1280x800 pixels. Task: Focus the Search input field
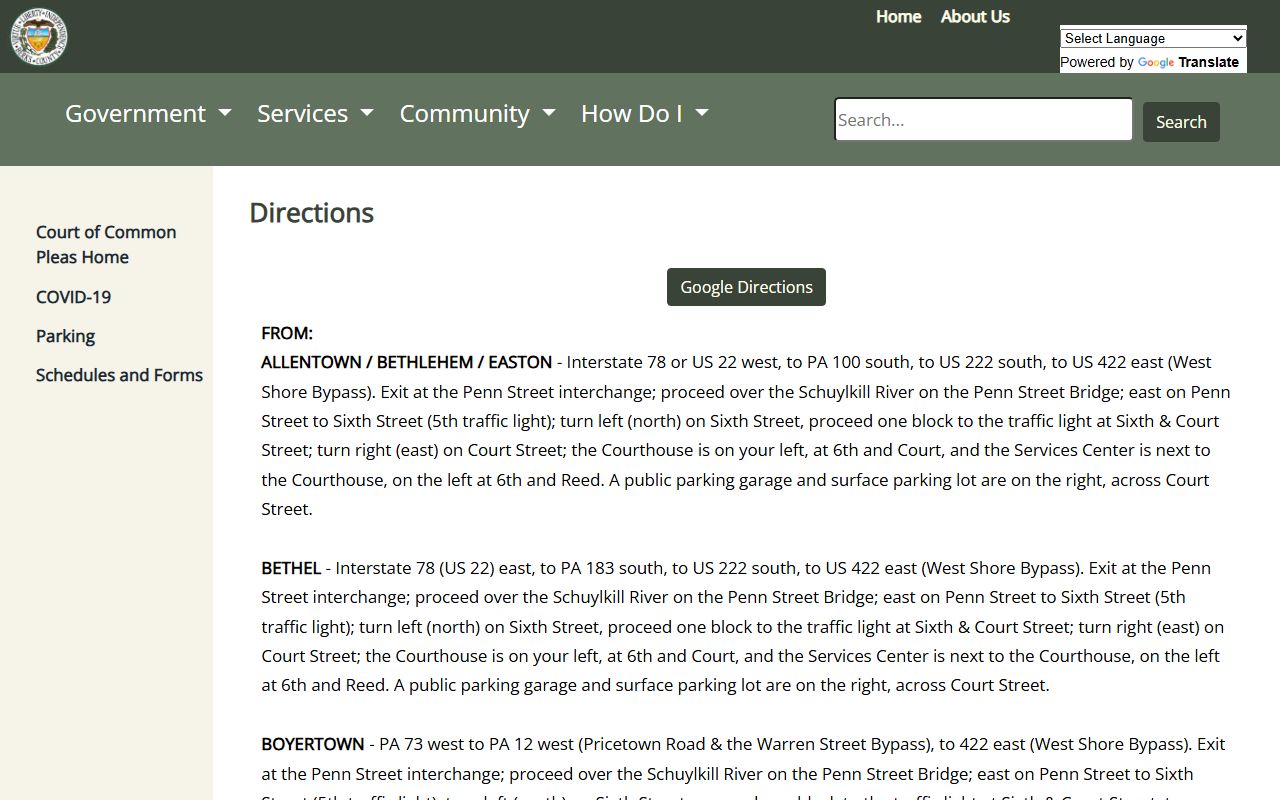(x=983, y=120)
